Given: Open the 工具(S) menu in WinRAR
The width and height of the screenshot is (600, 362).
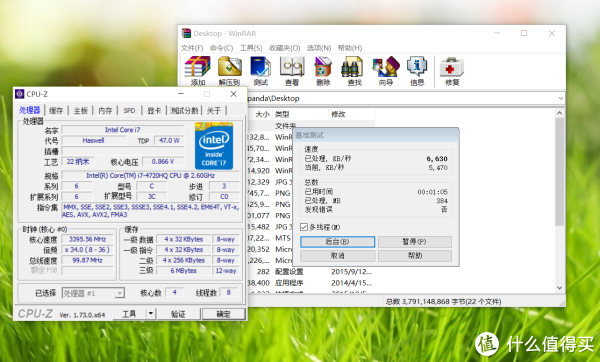Looking at the screenshot, I should (x=251, y=48).
